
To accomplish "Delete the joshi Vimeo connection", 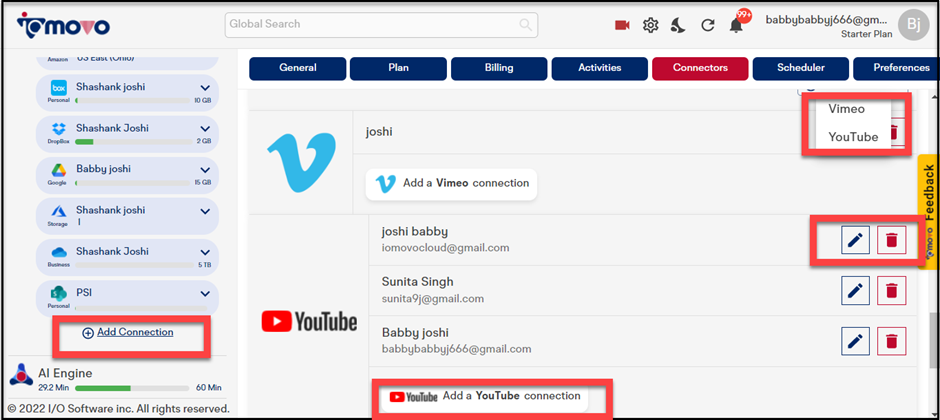I will point(893,132).
